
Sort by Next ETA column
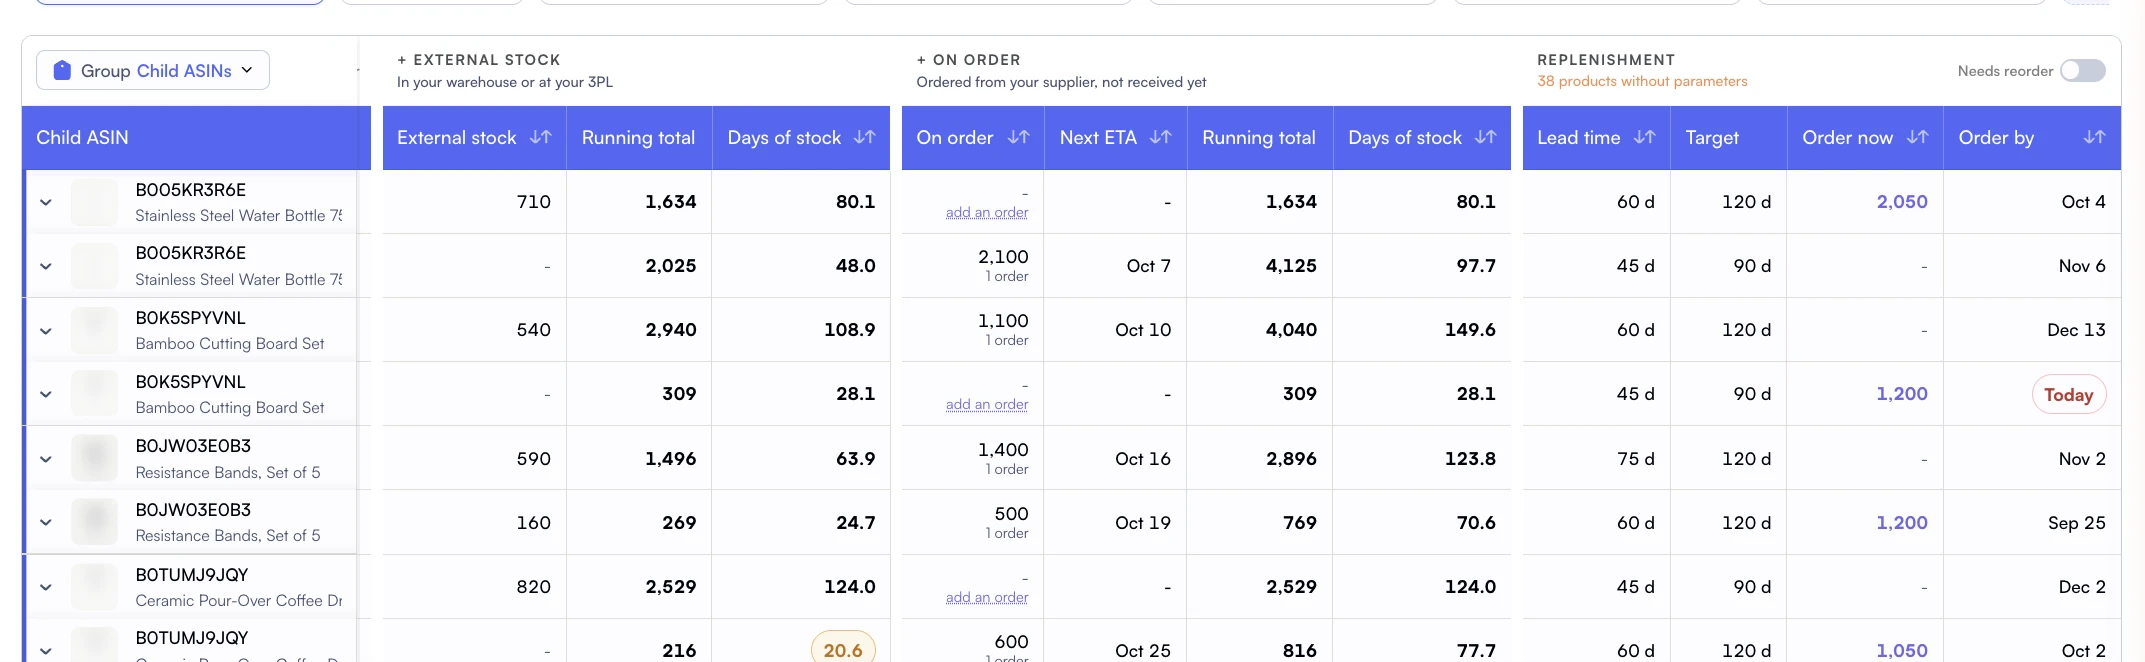(1160, 137)
